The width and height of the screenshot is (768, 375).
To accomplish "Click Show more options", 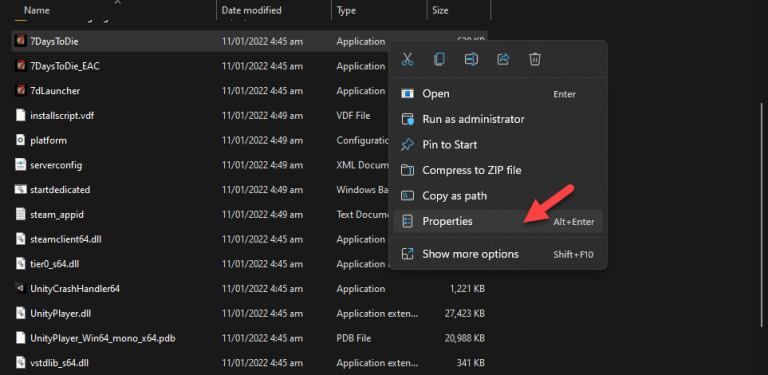I will 498,254.
